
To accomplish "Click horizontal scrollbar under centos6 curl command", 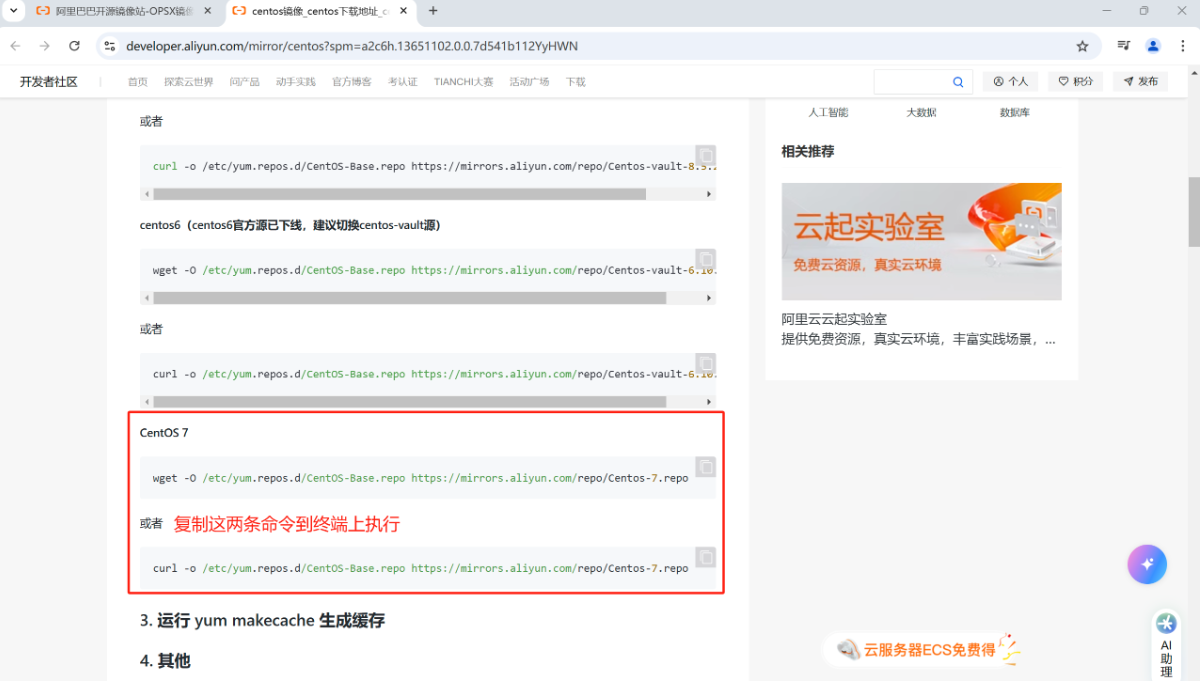I will (x=409, y=402).
